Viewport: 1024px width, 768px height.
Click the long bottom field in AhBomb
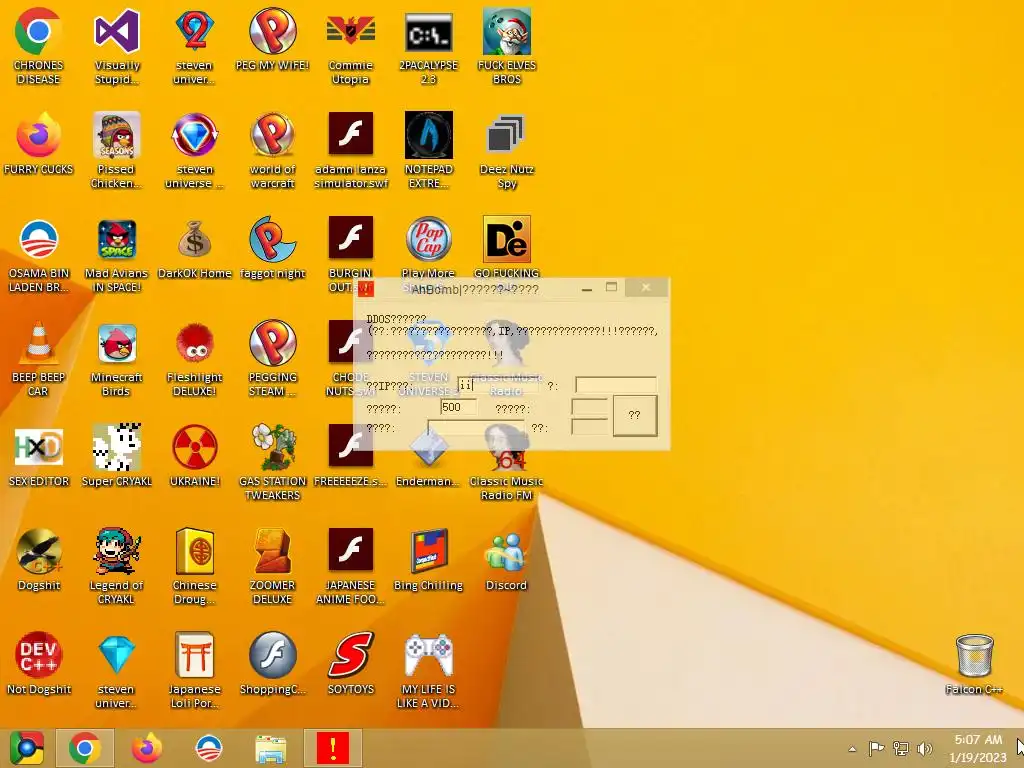(x=476, y=428)
